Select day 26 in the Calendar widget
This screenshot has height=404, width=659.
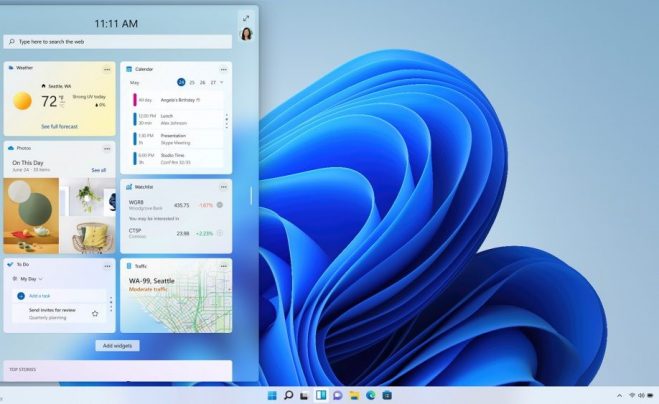(202, 82)
